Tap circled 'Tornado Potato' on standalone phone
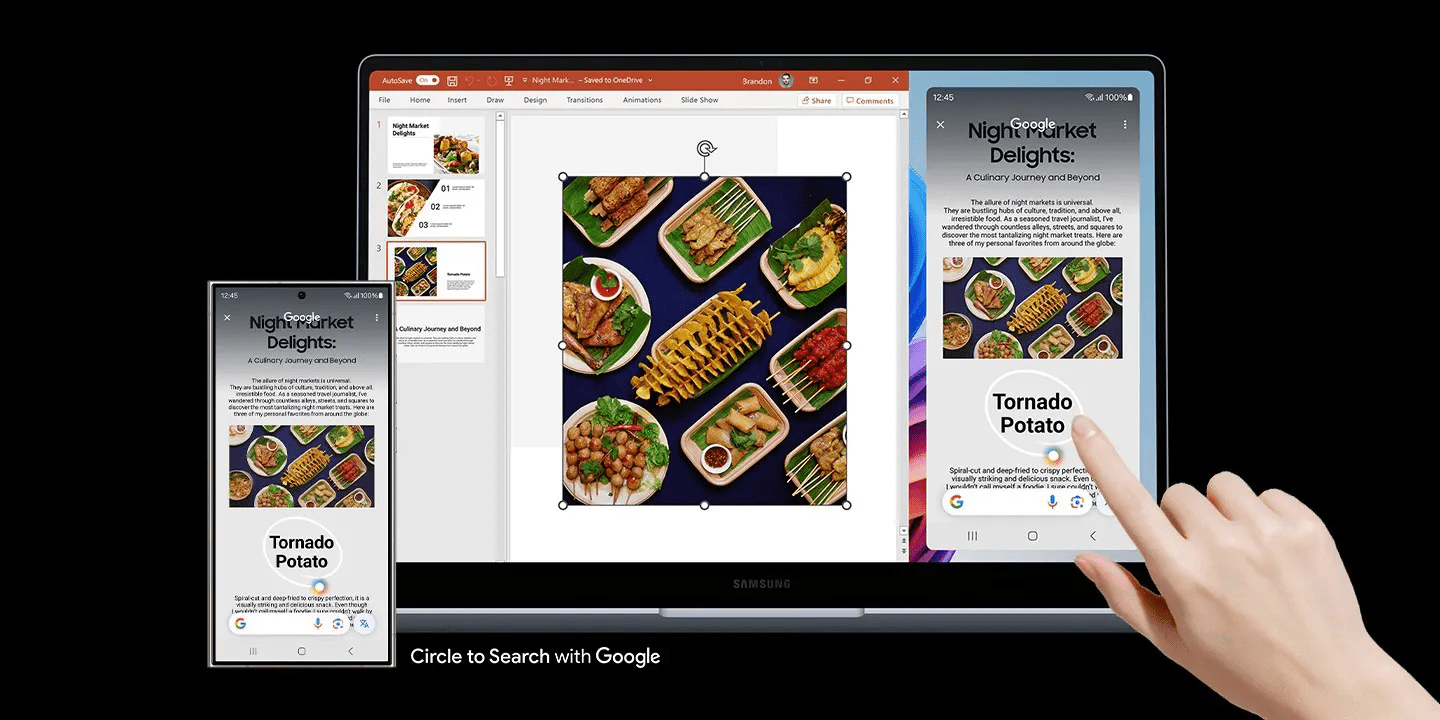Image resolution: width=1440 pixels, height=720 pixels. [302, 551]
